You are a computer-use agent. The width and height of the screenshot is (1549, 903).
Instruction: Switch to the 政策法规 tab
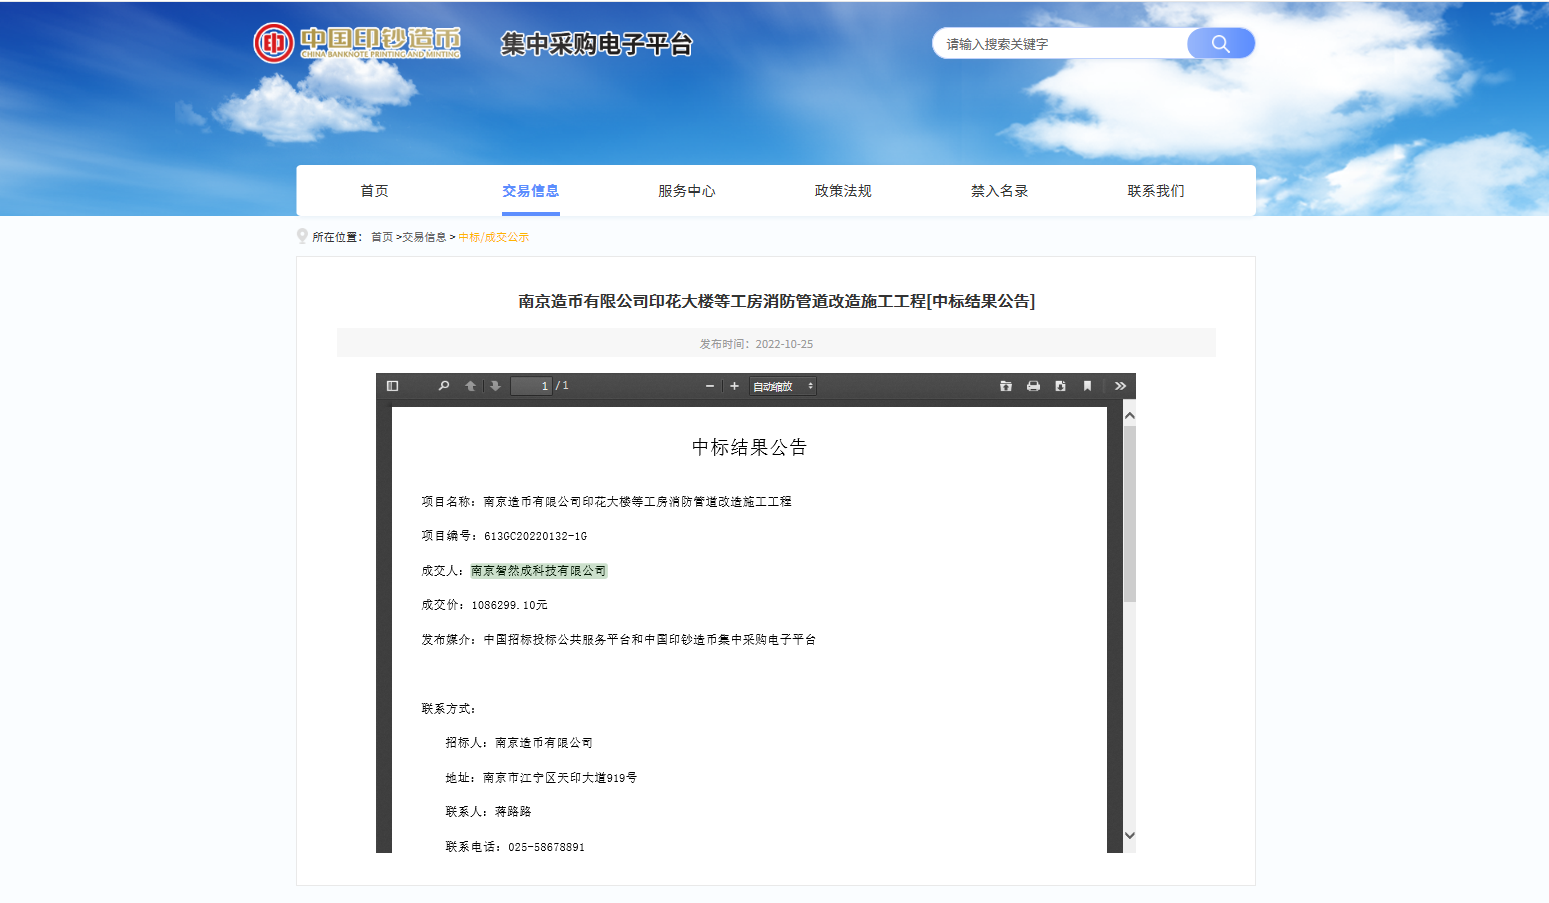(x=842, y=190)
